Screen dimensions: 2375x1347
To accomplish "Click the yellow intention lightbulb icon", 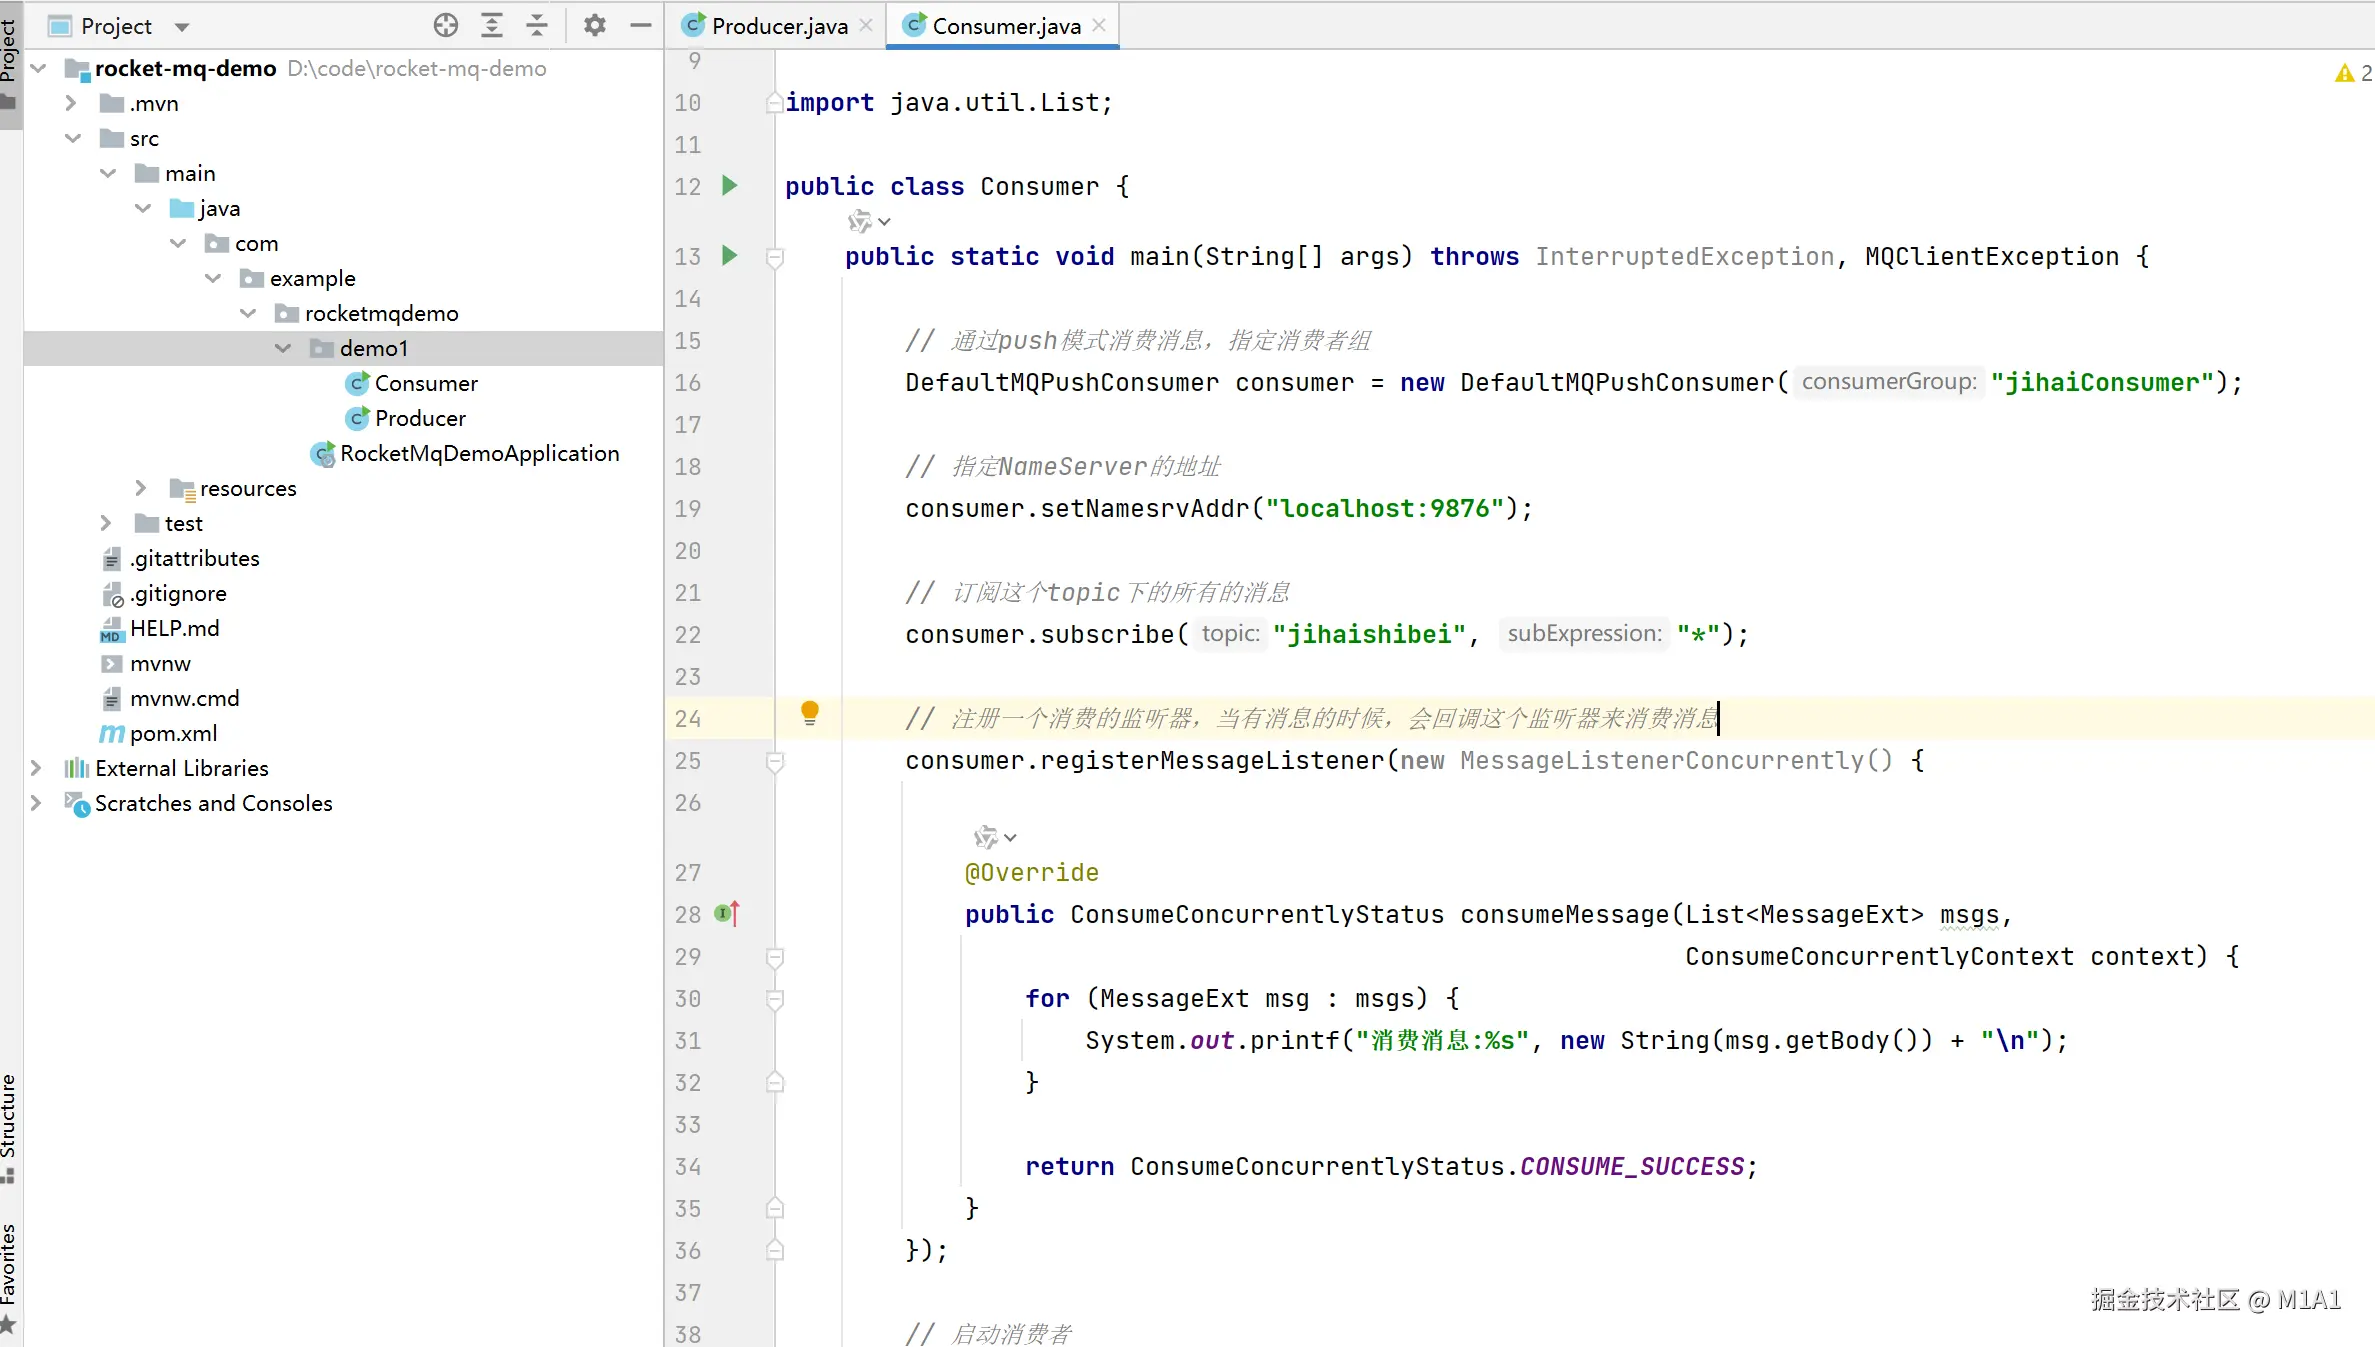I will point(810,713).
